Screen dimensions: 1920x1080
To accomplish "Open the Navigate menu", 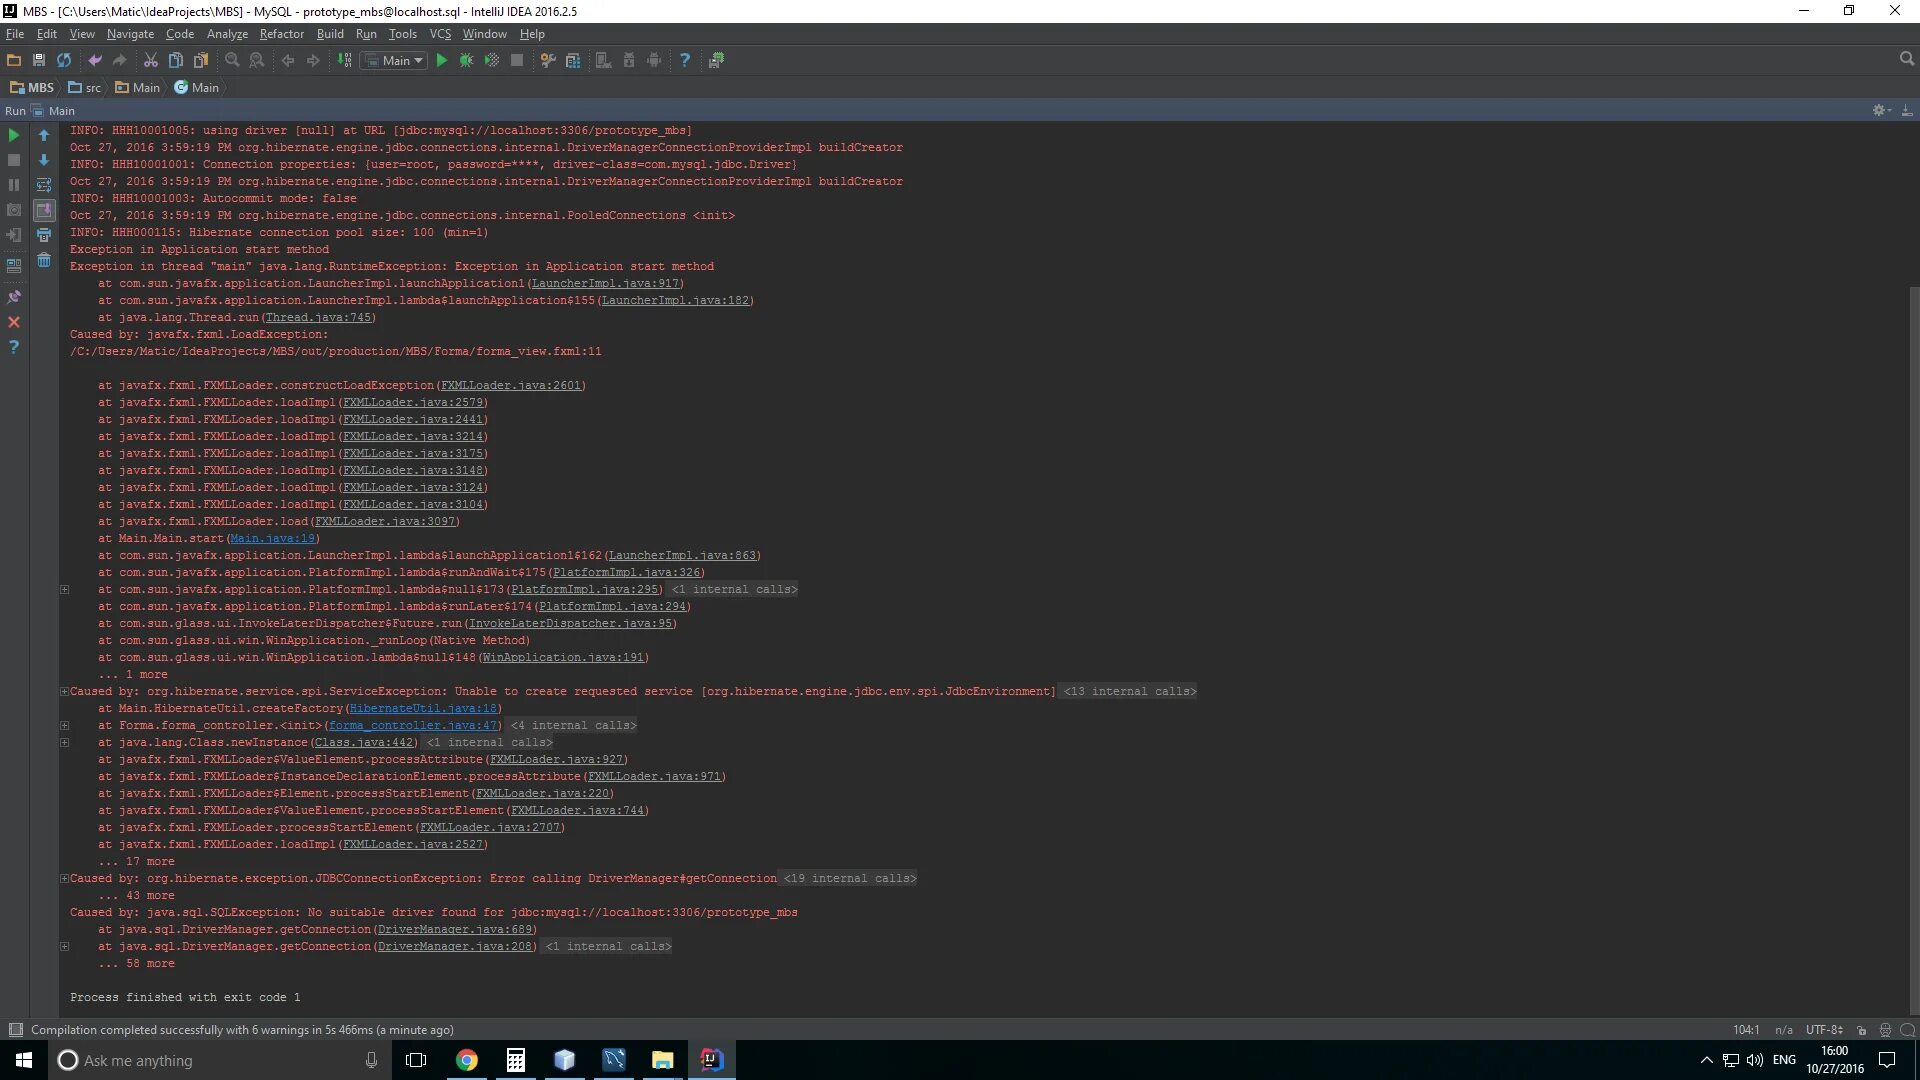I will pyautogui.click(x=130, y=34).
